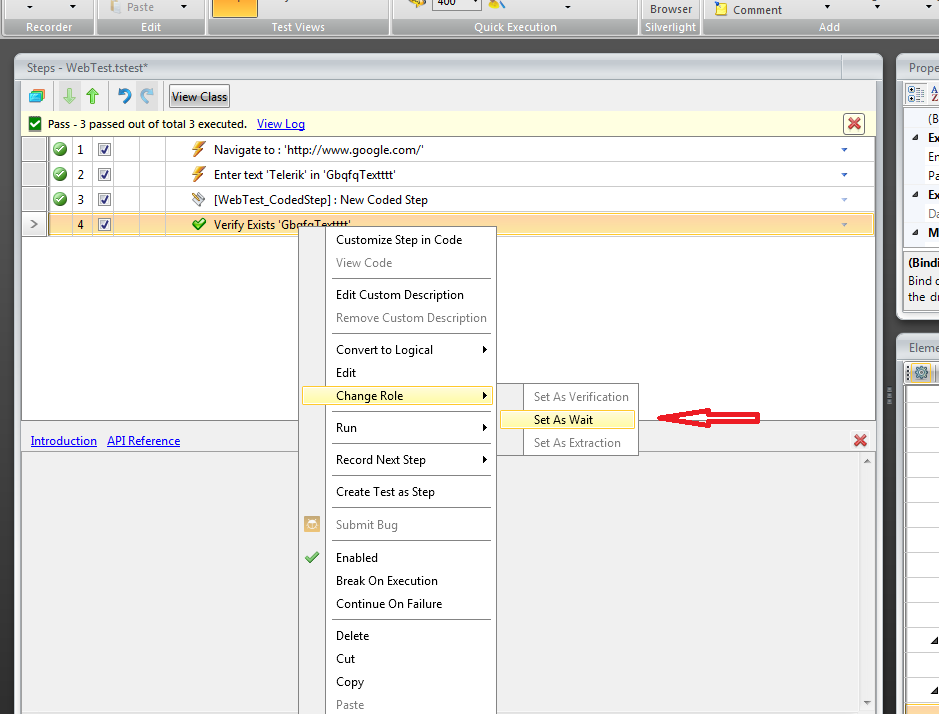
Task: Click lightning icon of Enter text step
Action: [198, 174]
